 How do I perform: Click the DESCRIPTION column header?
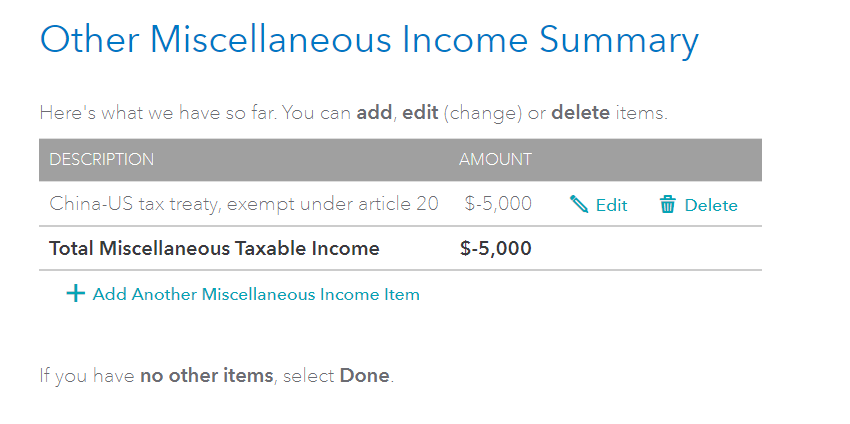pos(101,159)
